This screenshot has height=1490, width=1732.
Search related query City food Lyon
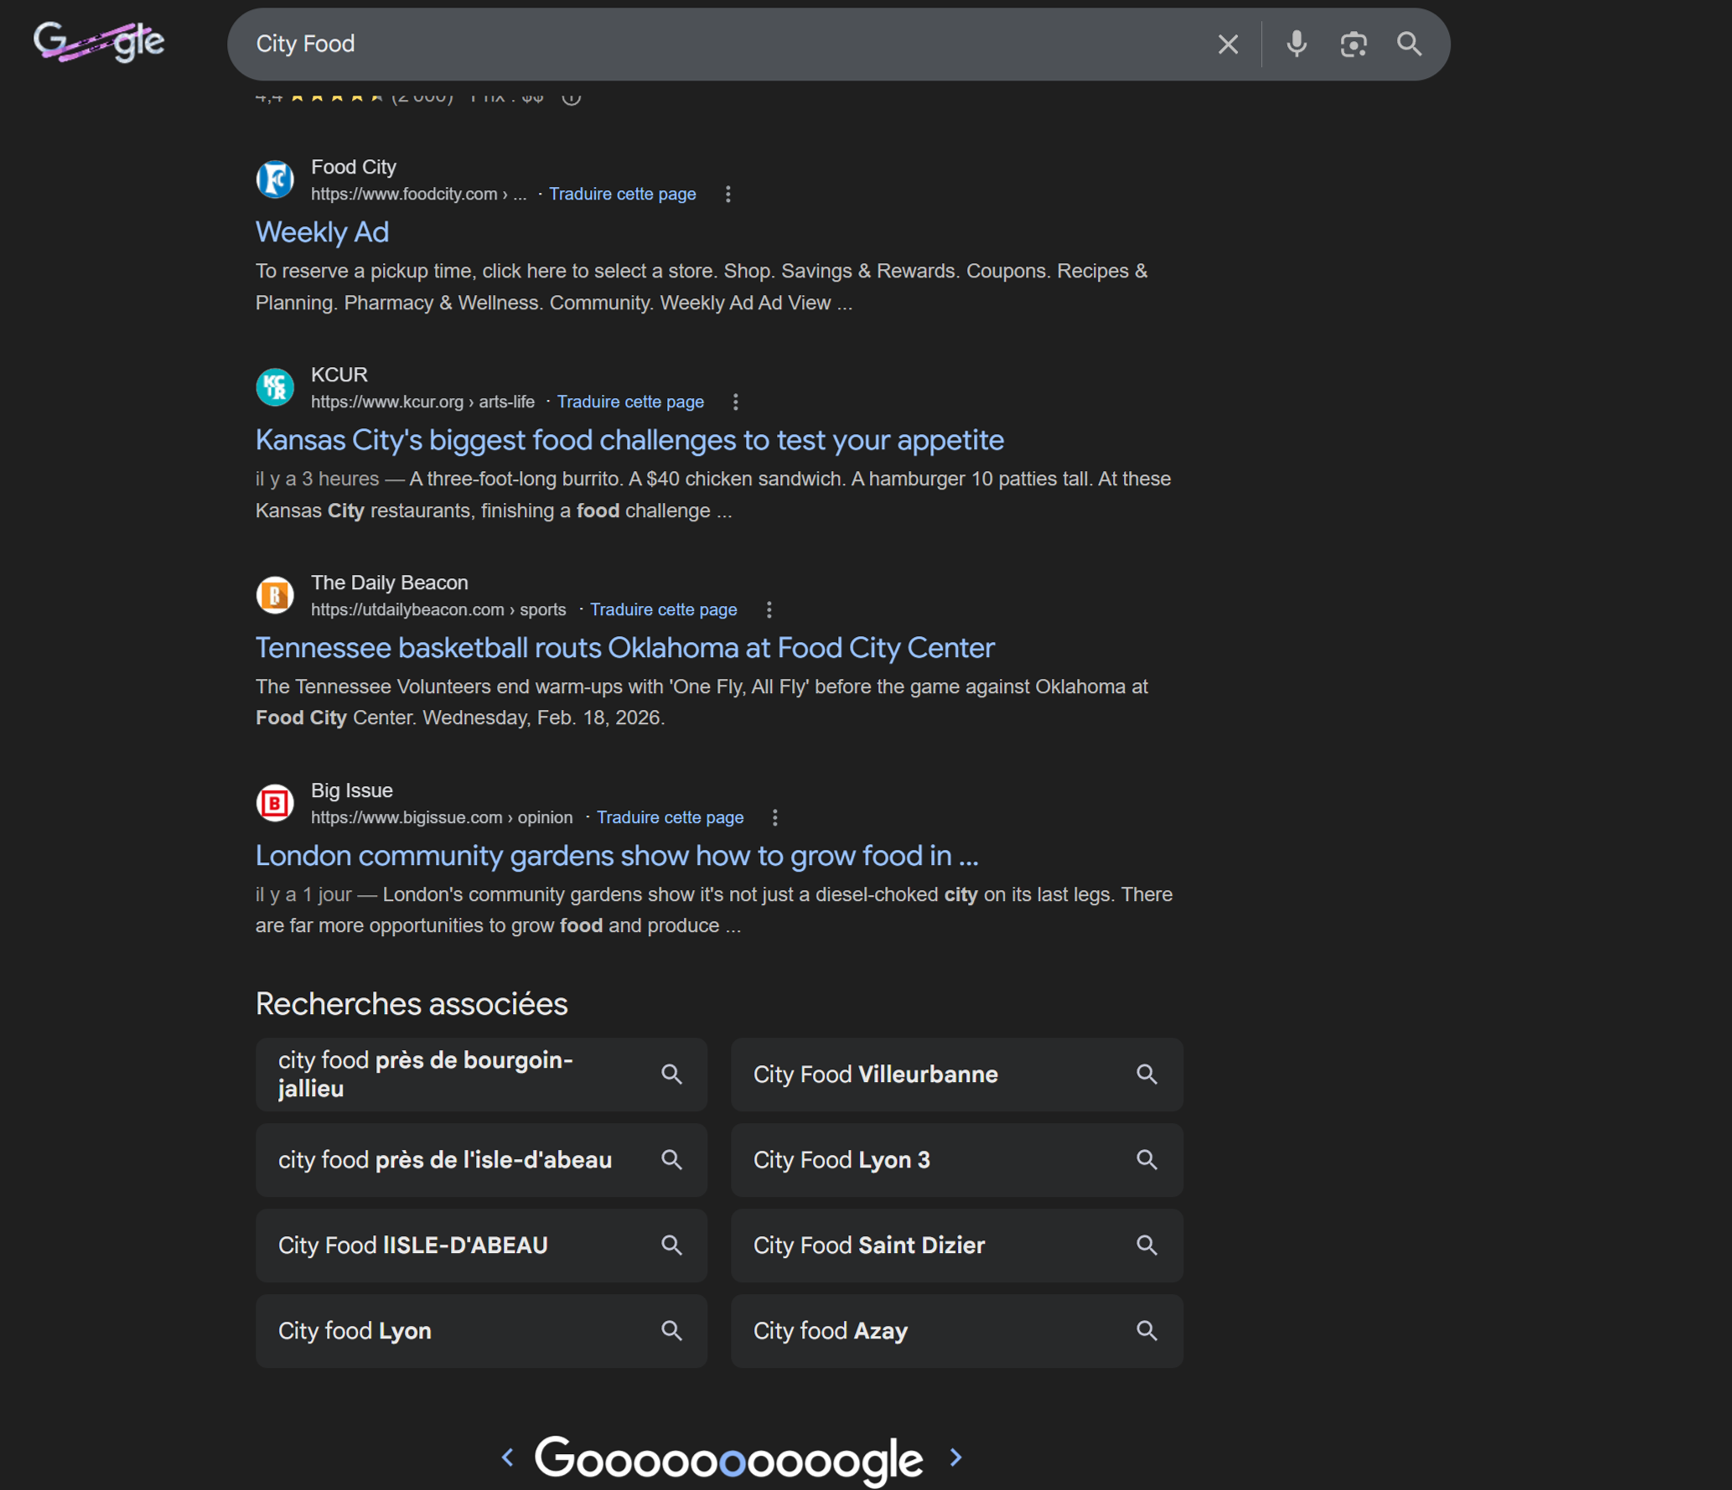(x=481, y=1331)
